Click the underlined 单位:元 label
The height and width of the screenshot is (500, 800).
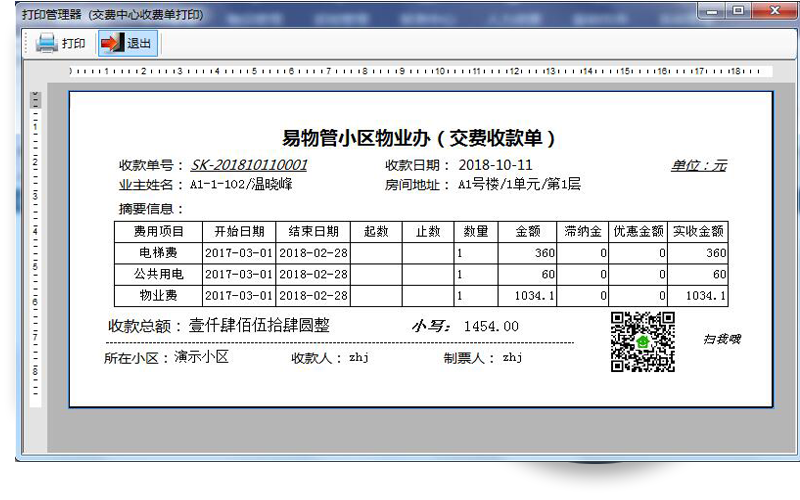coord(698,165)
